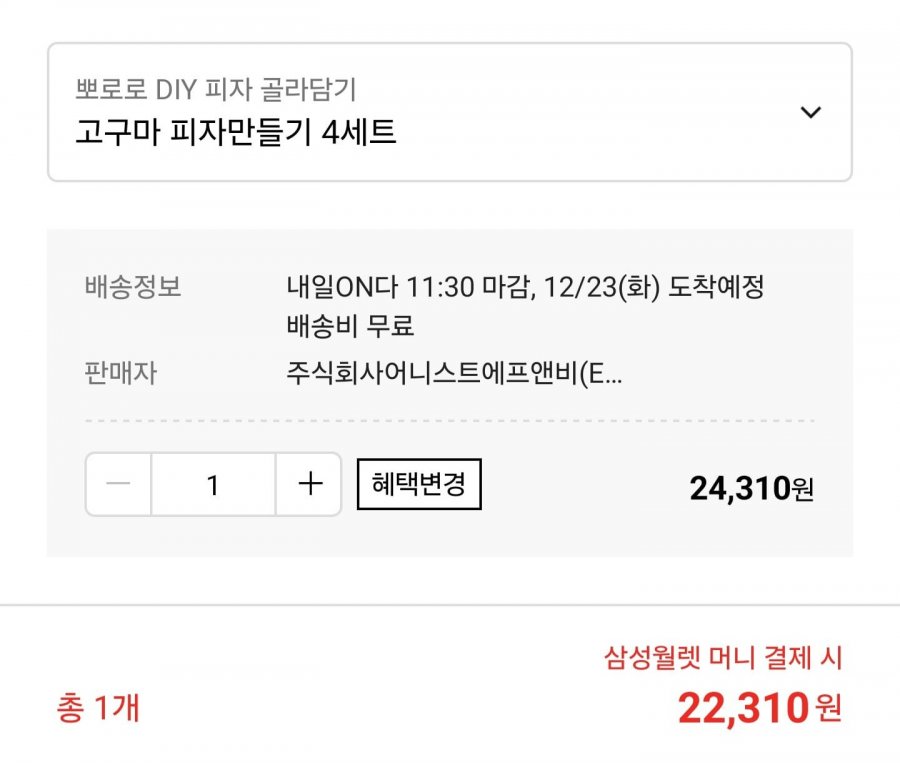This screenshot has height=763, width=900.
Task: Click the 판매자 label
Action: point(121,374)
